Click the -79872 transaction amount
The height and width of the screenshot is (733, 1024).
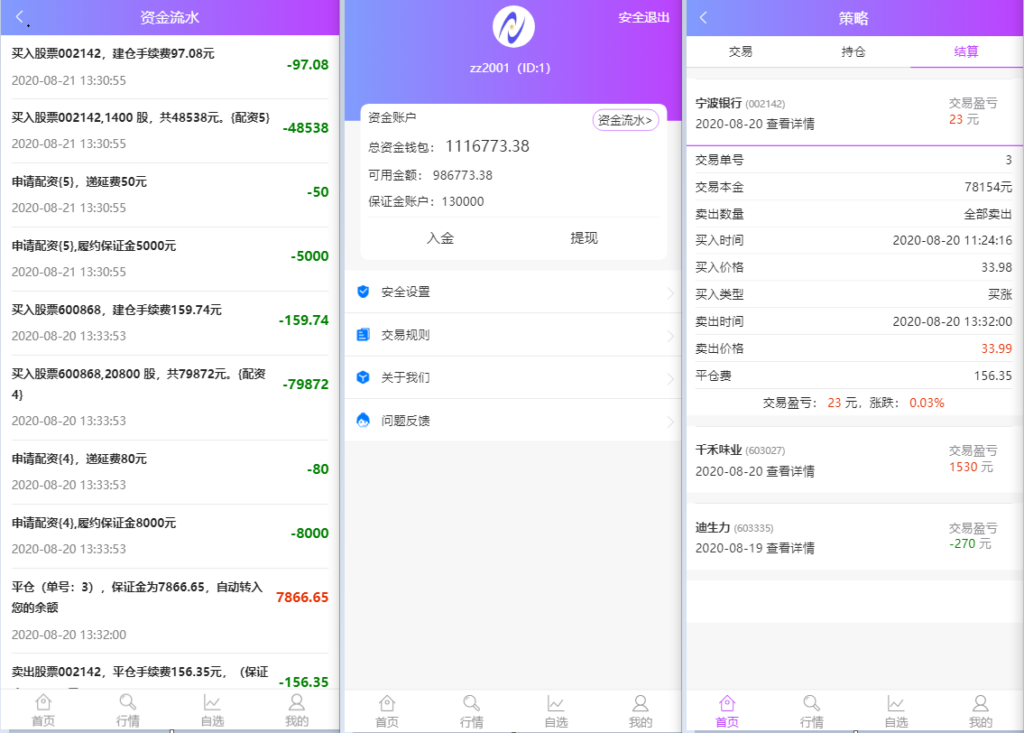(x=306, y=384)
